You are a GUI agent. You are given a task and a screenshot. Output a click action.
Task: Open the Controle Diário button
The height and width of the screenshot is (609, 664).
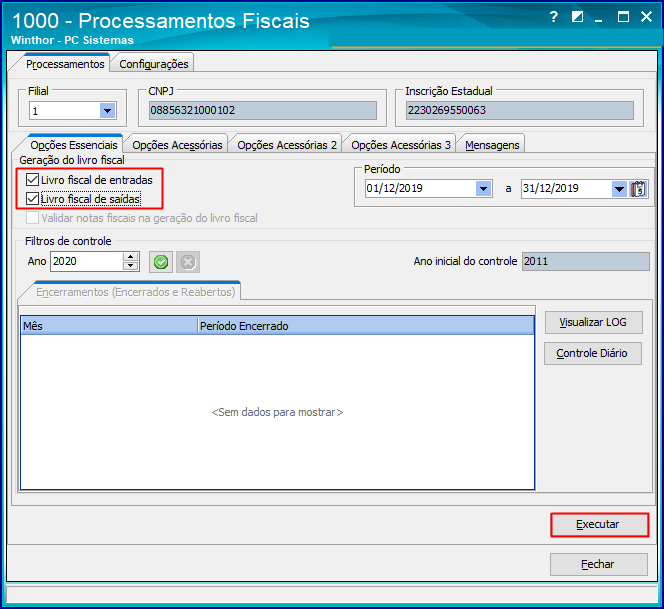pos(593,353)
